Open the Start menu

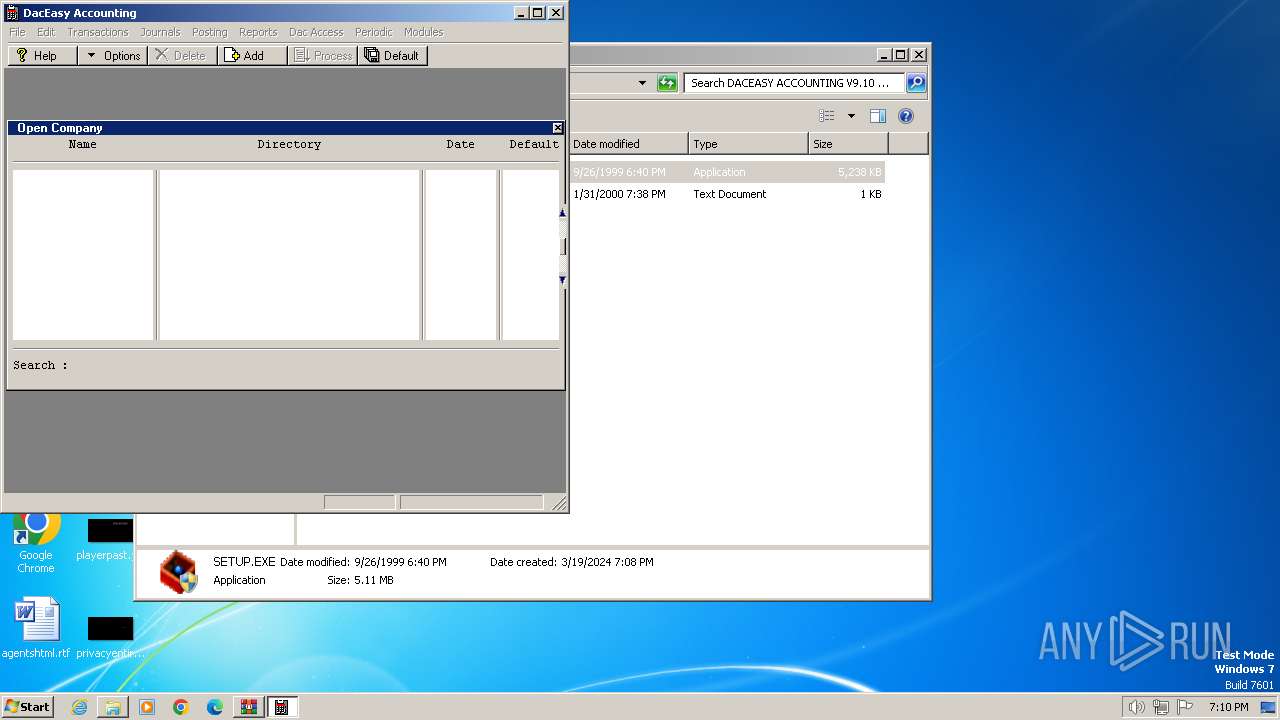pyautogui.click(x=28, y=706)
